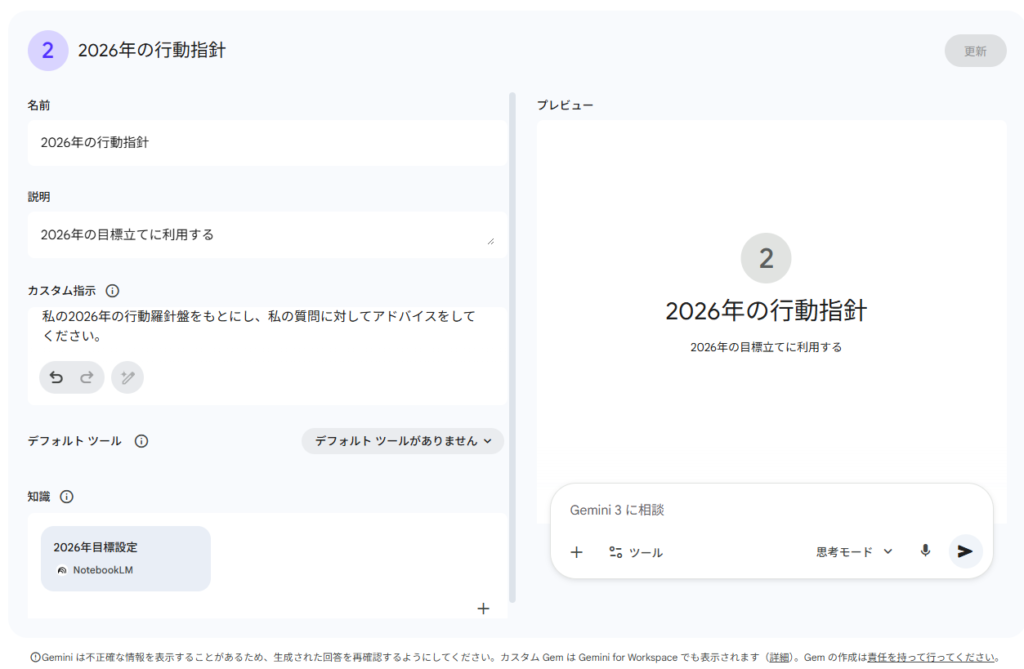
Task: Send the message with the arrow icon
Action: (965, 551)
